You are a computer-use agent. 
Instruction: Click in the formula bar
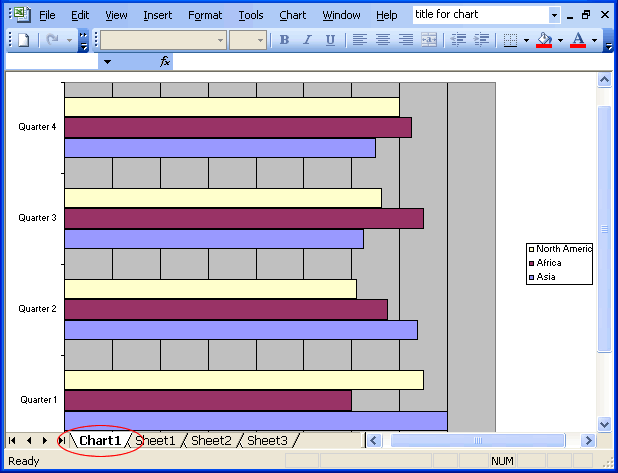pyautogui.click(x=393, y=61)
